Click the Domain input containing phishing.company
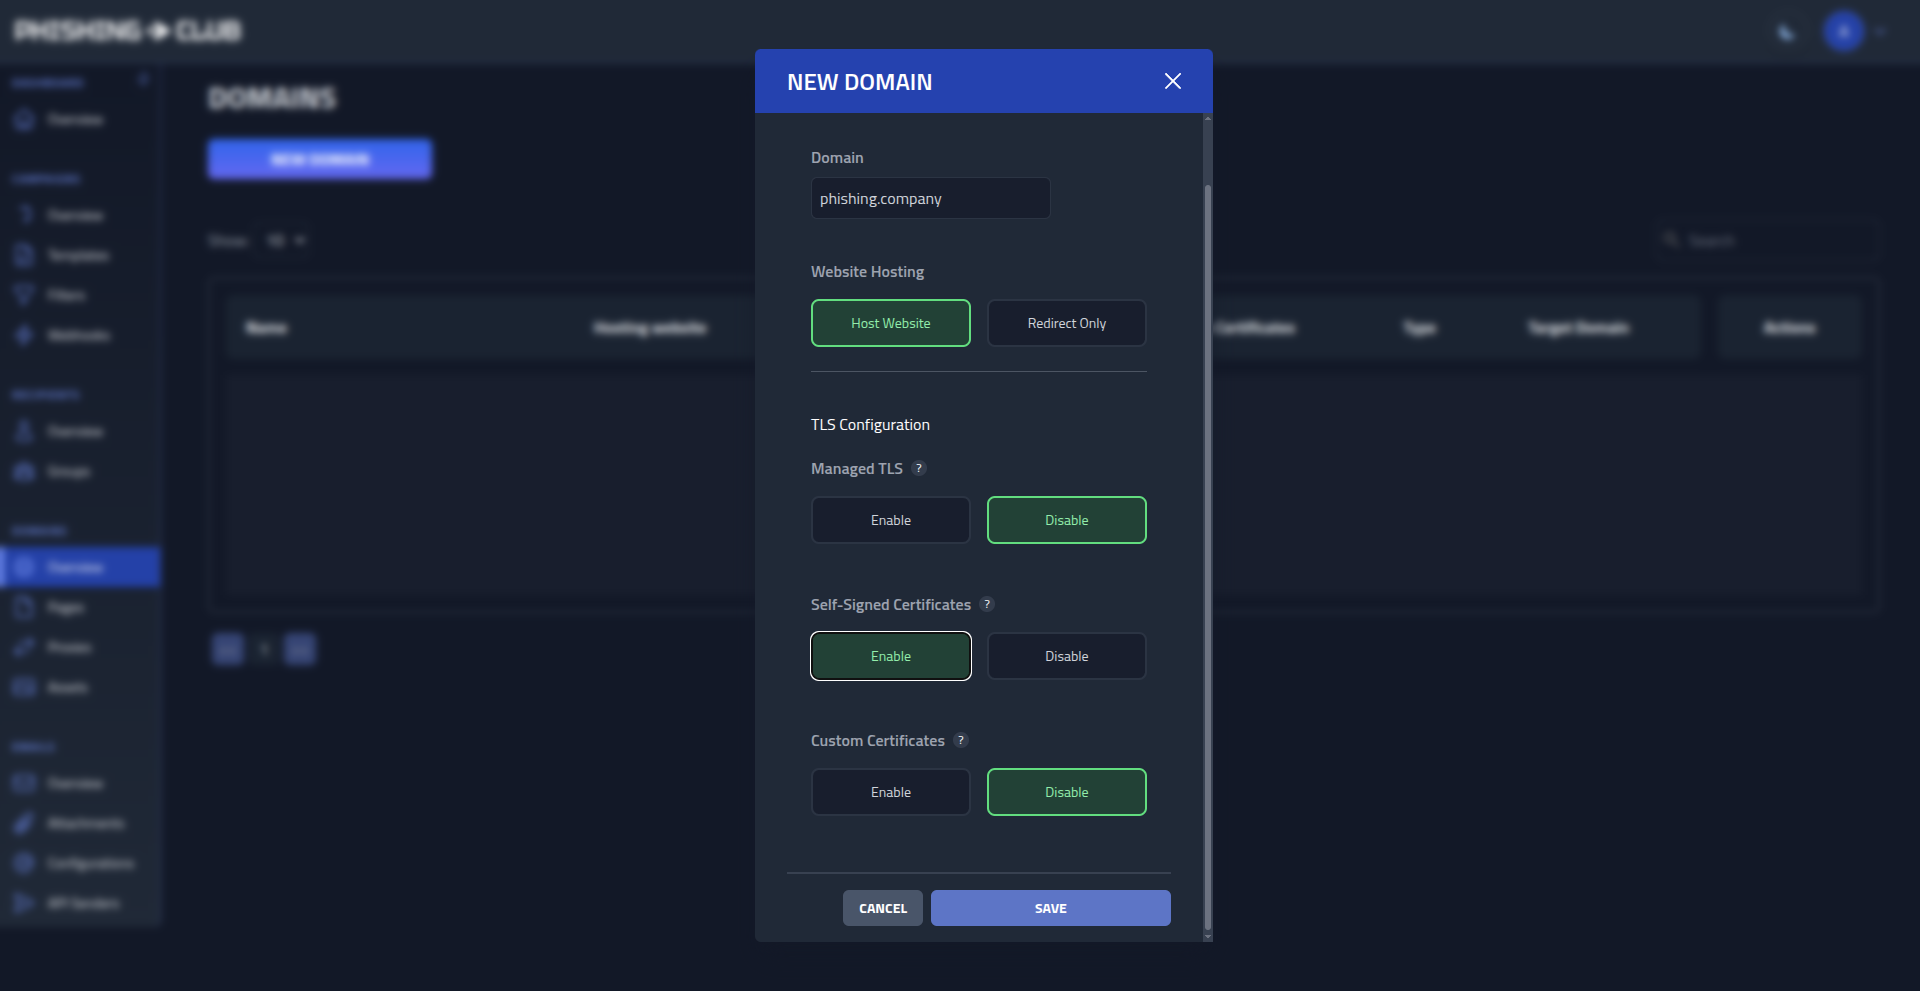The width and height of the screenshot is (1920, 991). (930, 198)
